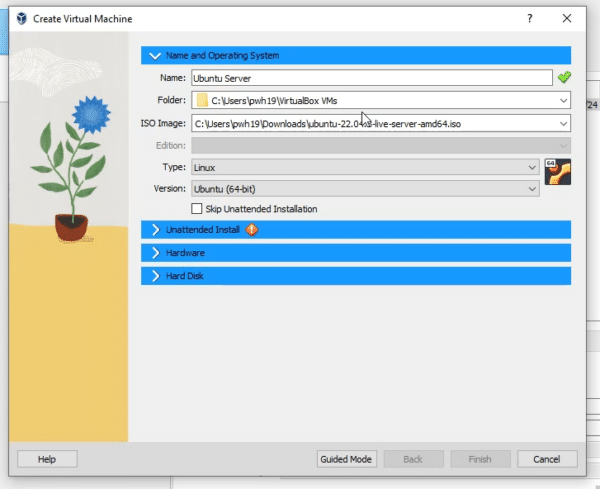Enable Skip Unattended Installation checkbox

point(197,209)
